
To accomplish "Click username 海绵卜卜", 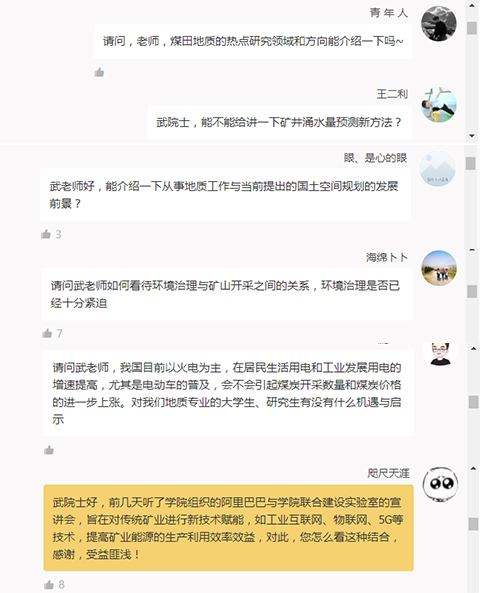I will 387,257.
